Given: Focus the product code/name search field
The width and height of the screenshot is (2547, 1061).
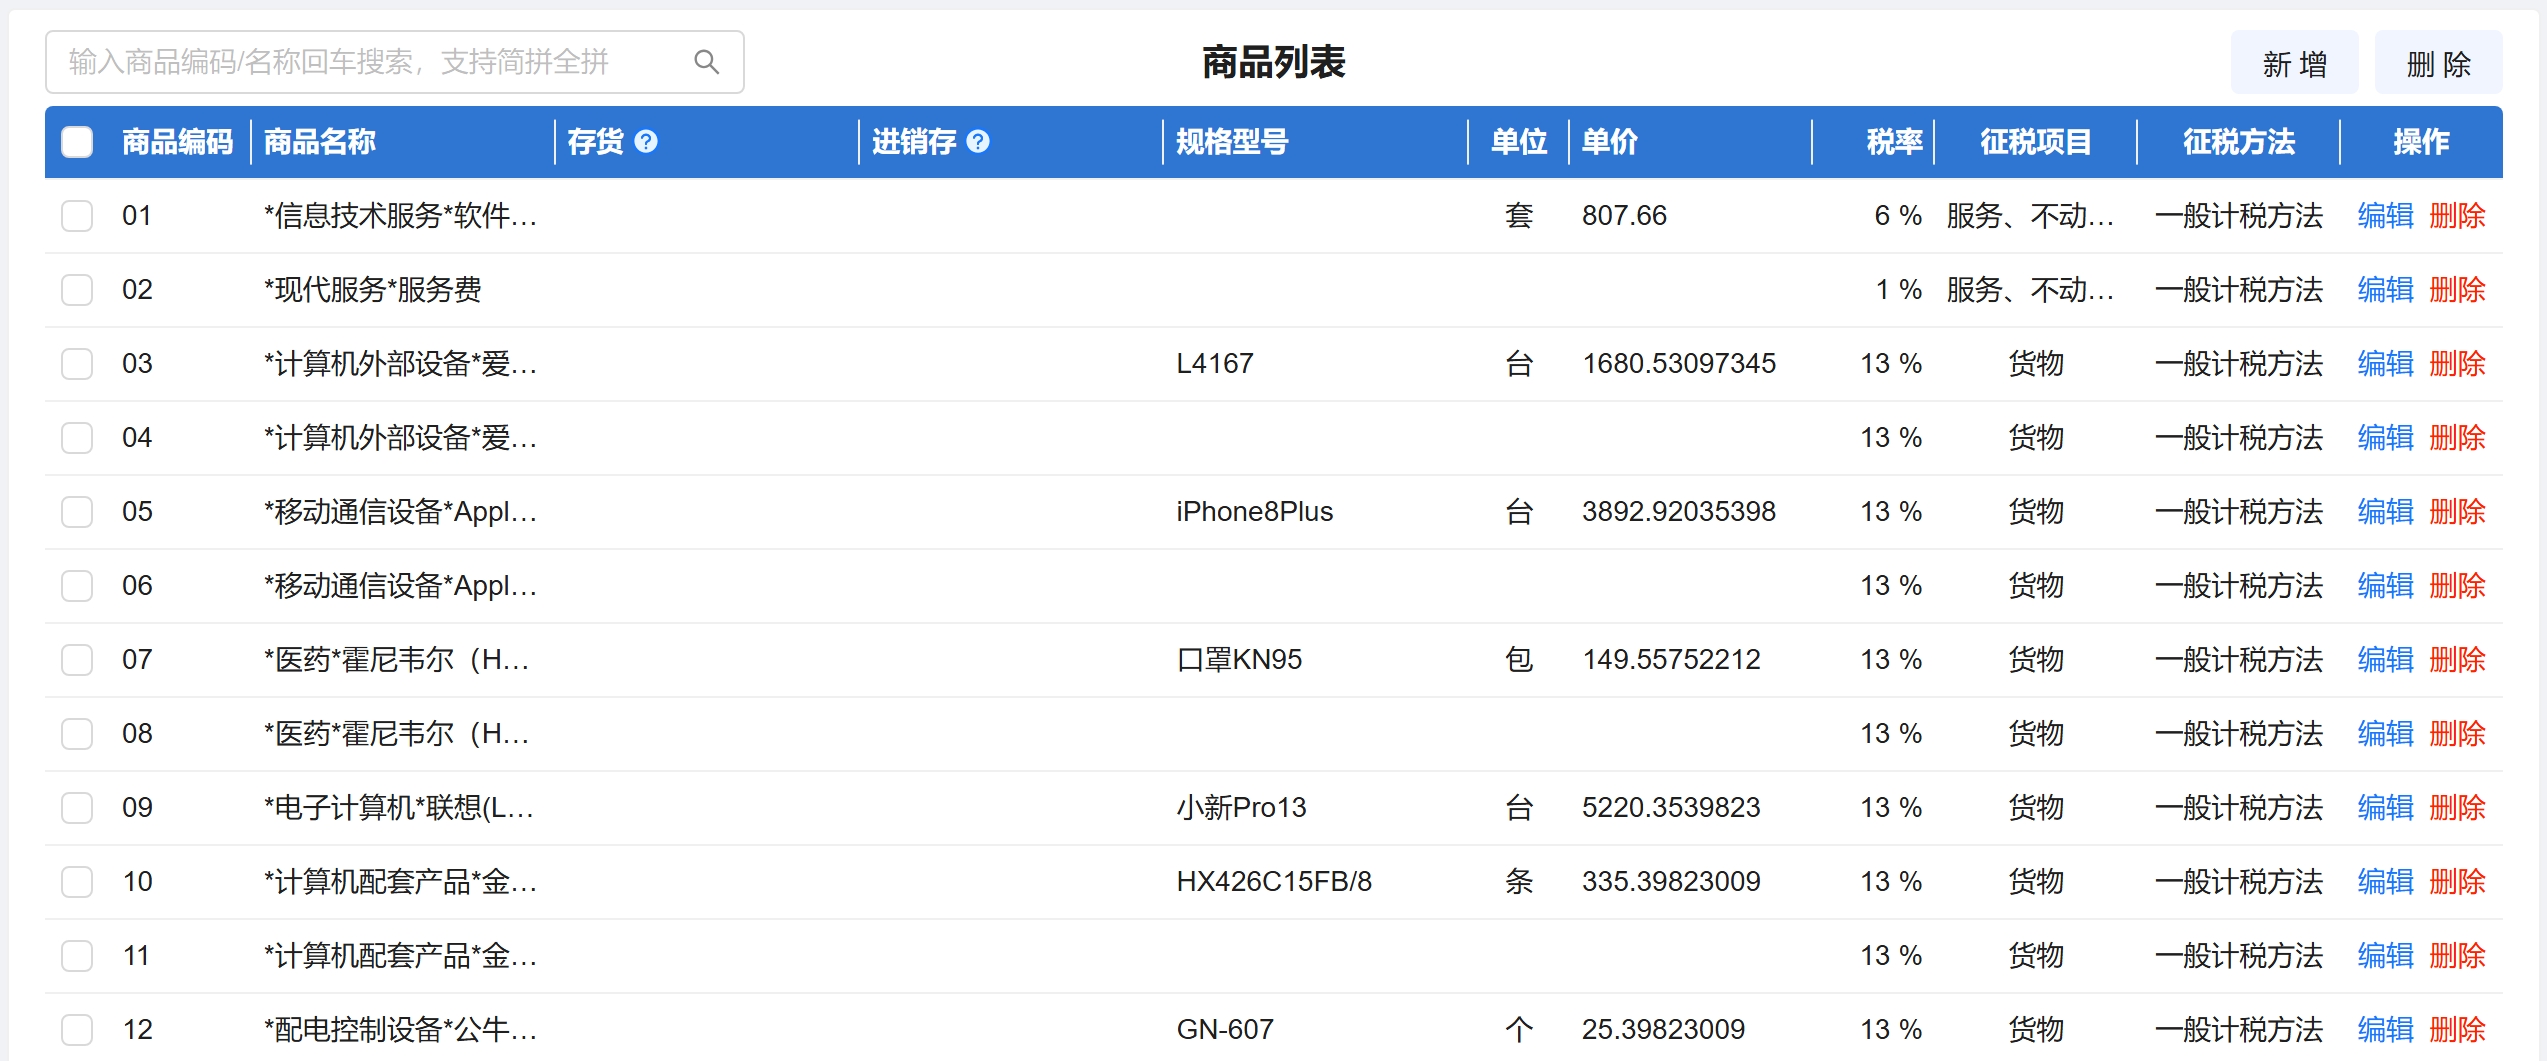Looking at the screenshot, I should [370, 62].
